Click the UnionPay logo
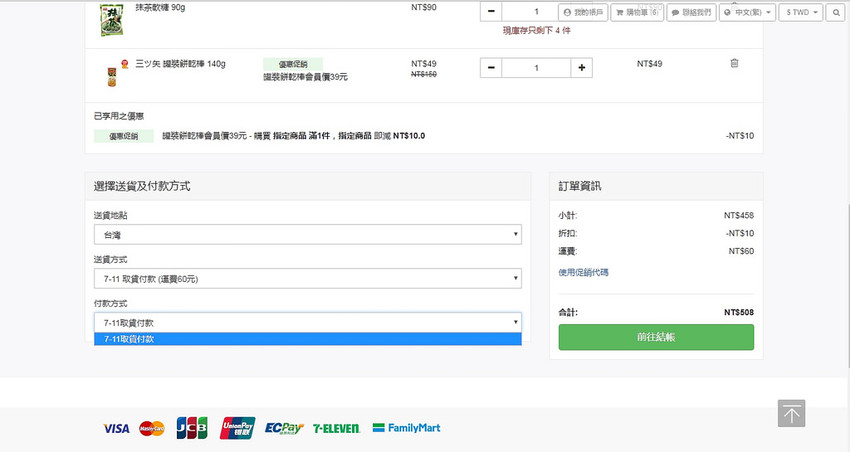The width and height of the screenshot is (850, 452). 237,428
